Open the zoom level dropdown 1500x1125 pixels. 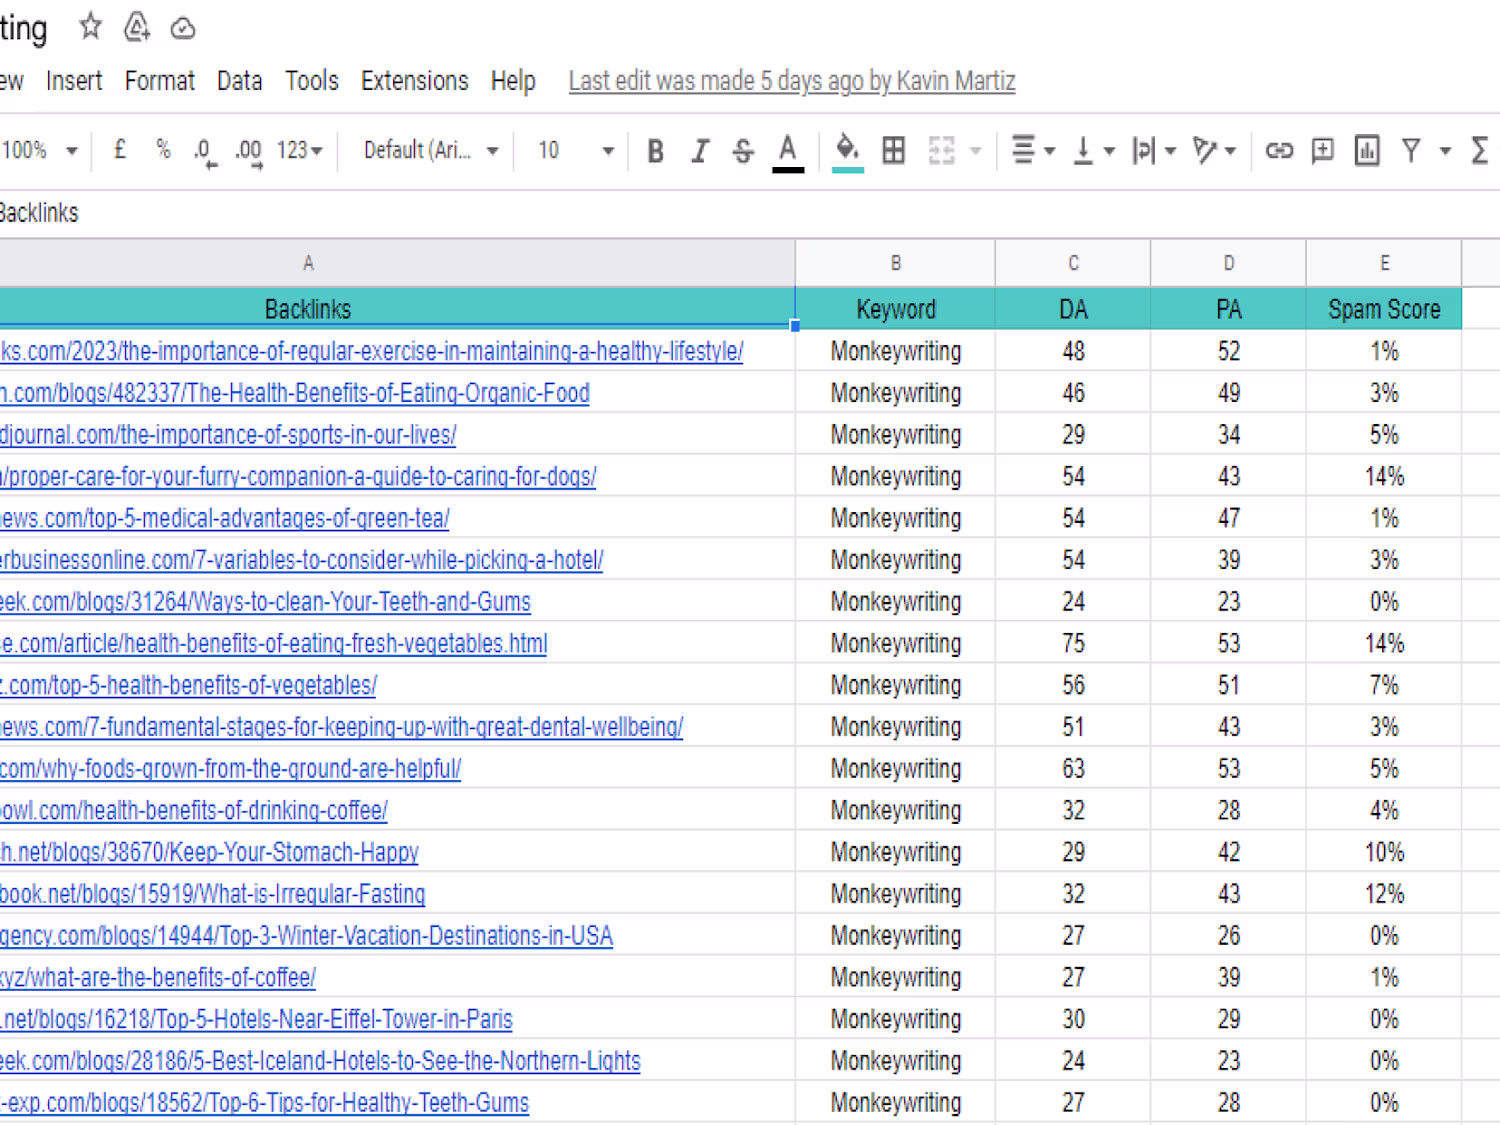[x=39, y=150]
